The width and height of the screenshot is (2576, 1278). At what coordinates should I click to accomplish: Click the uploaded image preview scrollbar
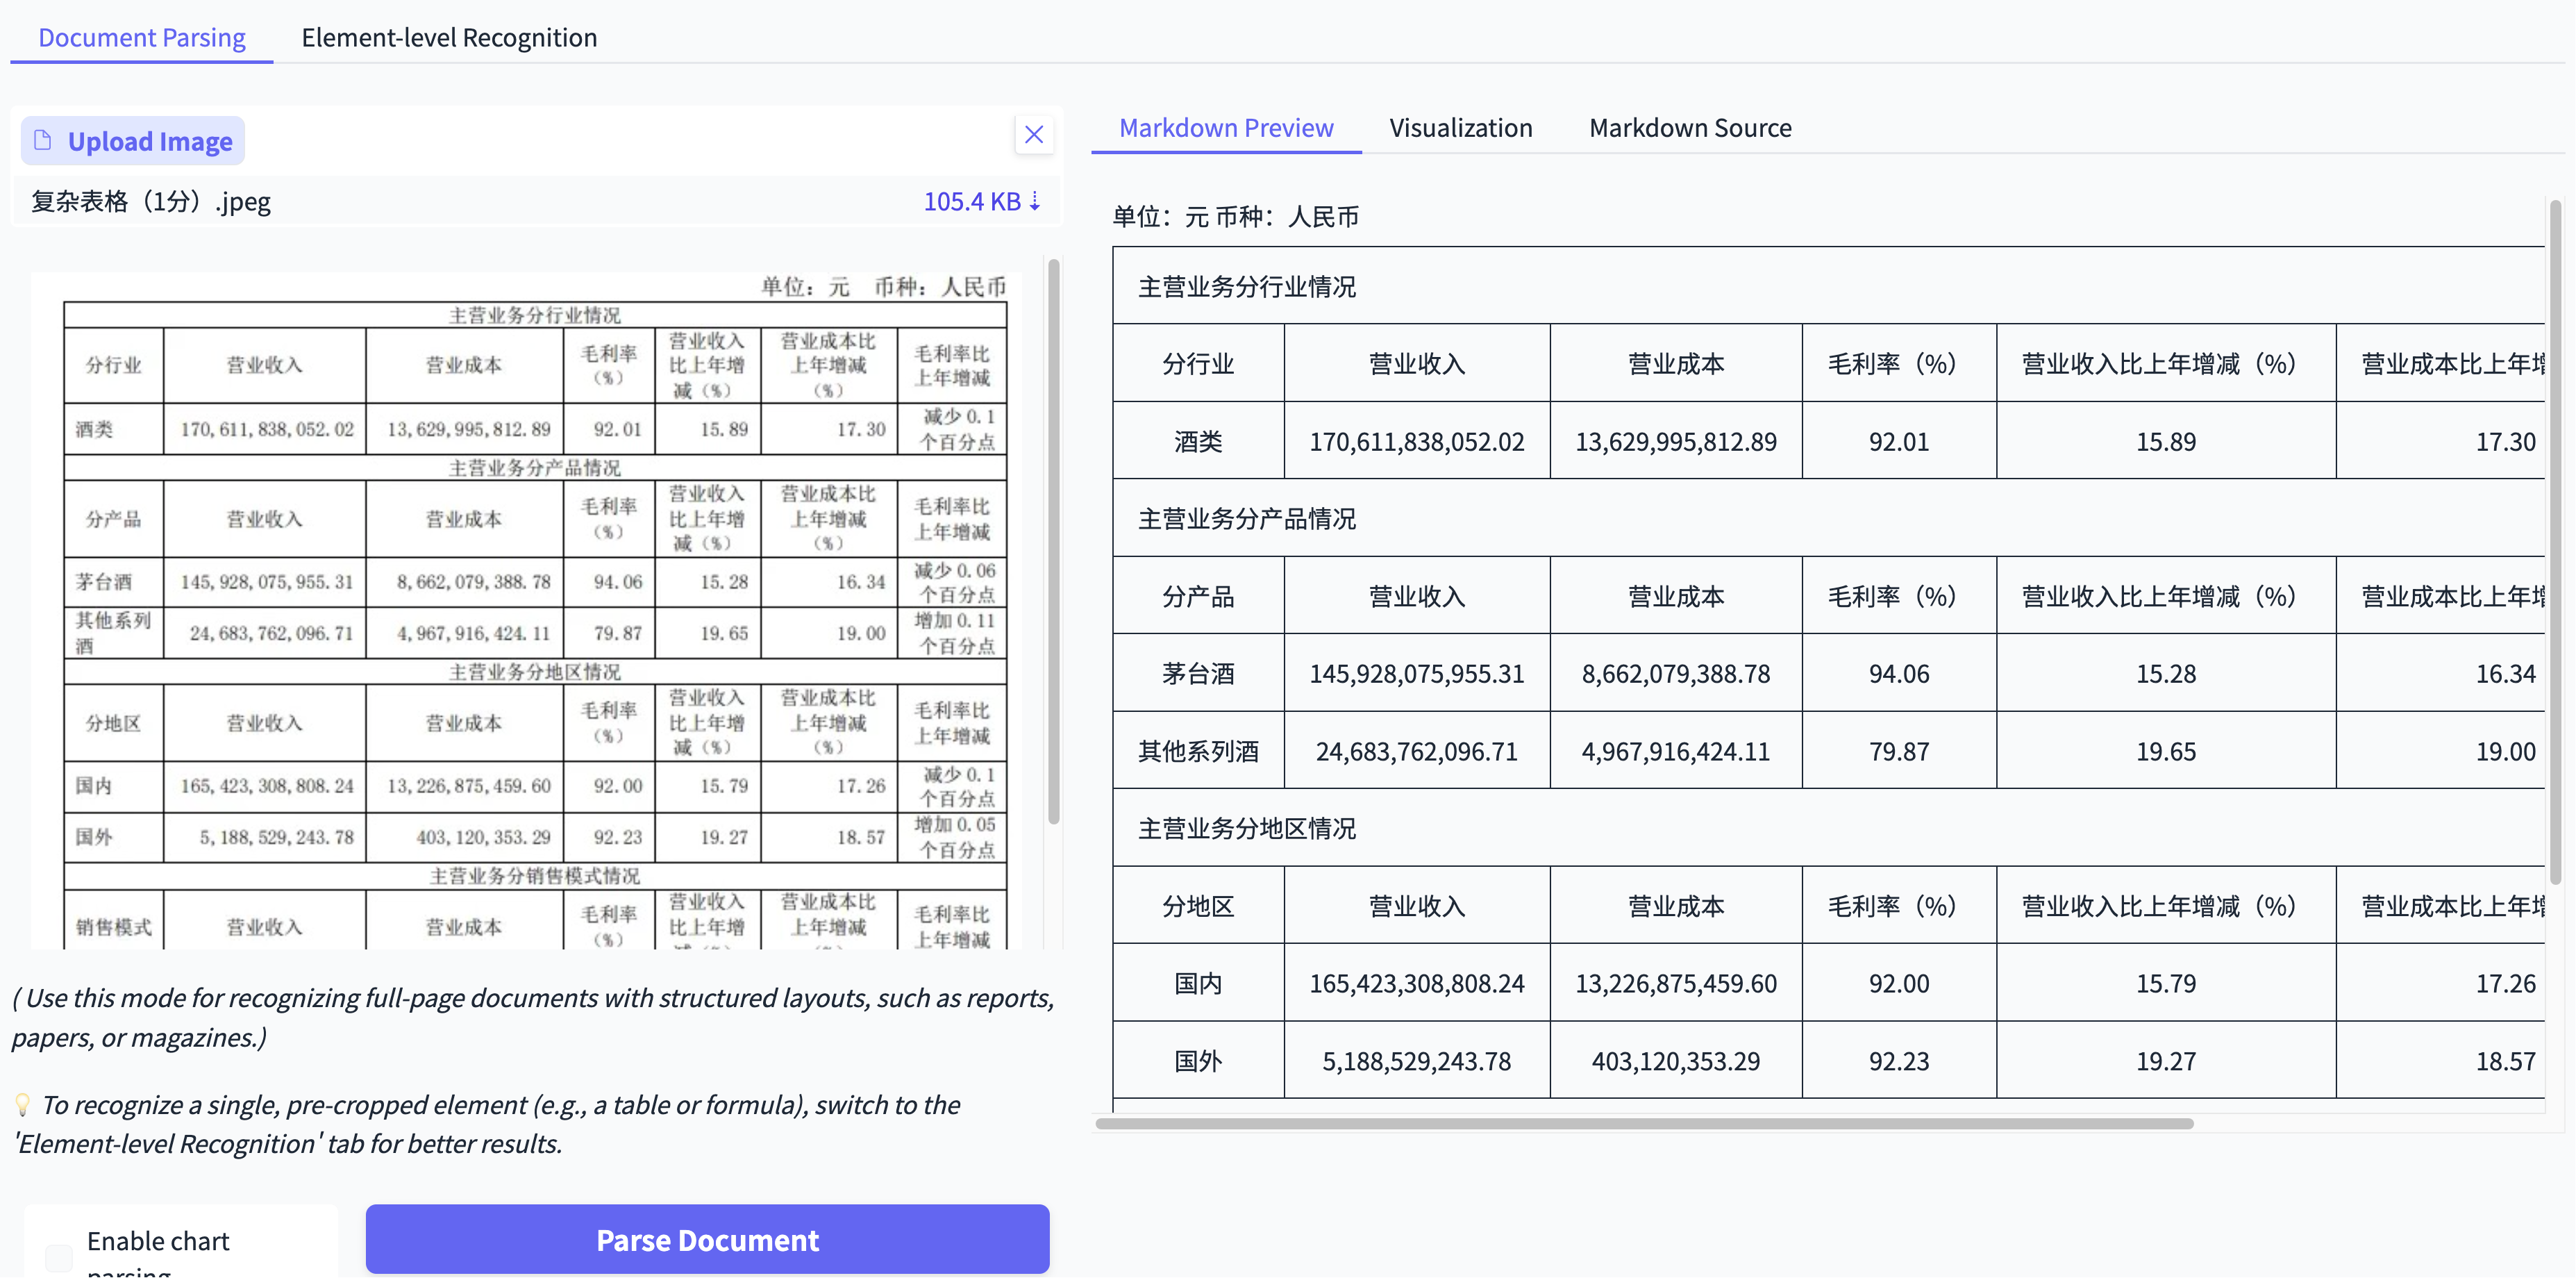tap(1053, 540)
